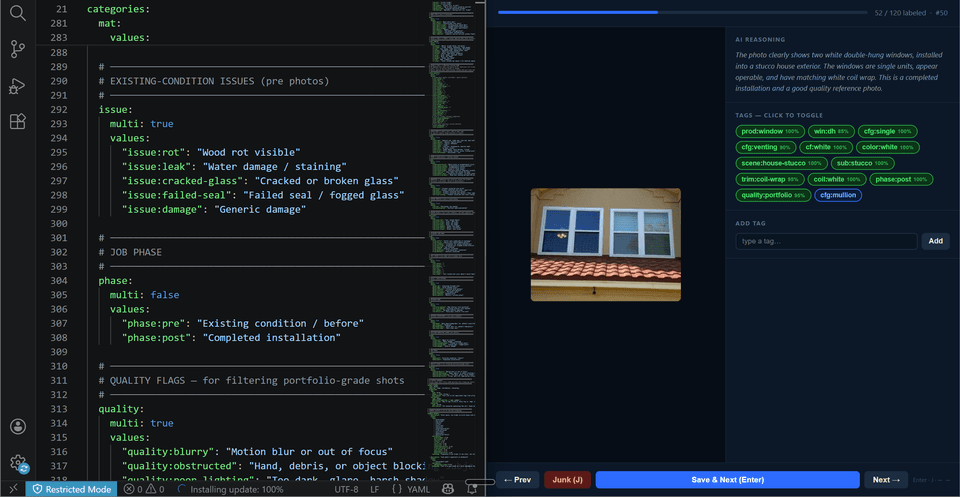Click Restricted Mode in status bar

pos(73,489)
